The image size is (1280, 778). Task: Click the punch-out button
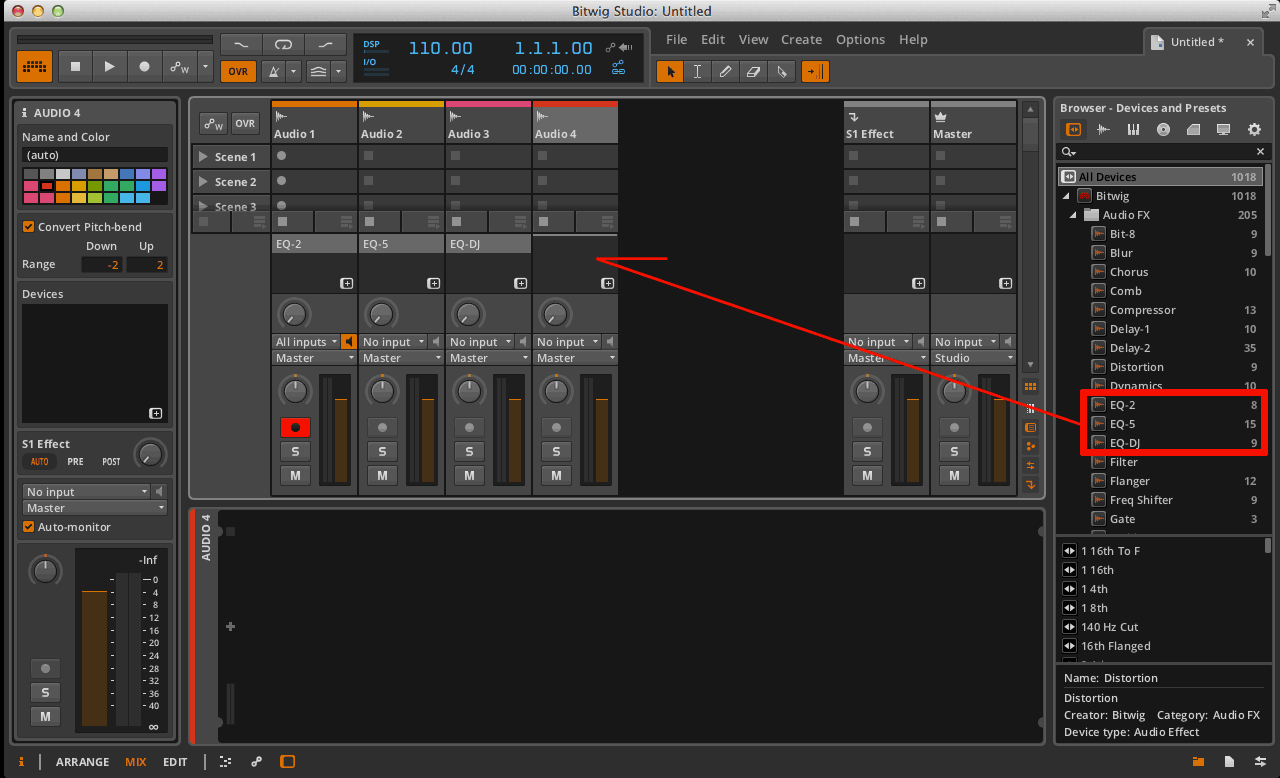pos(325,44)
